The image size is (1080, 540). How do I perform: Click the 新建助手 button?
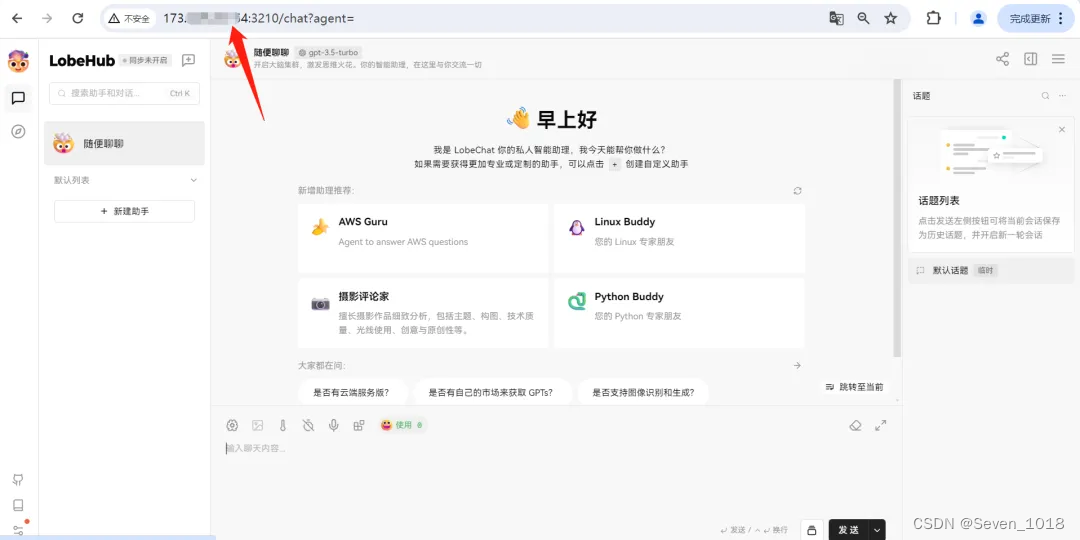125,211
